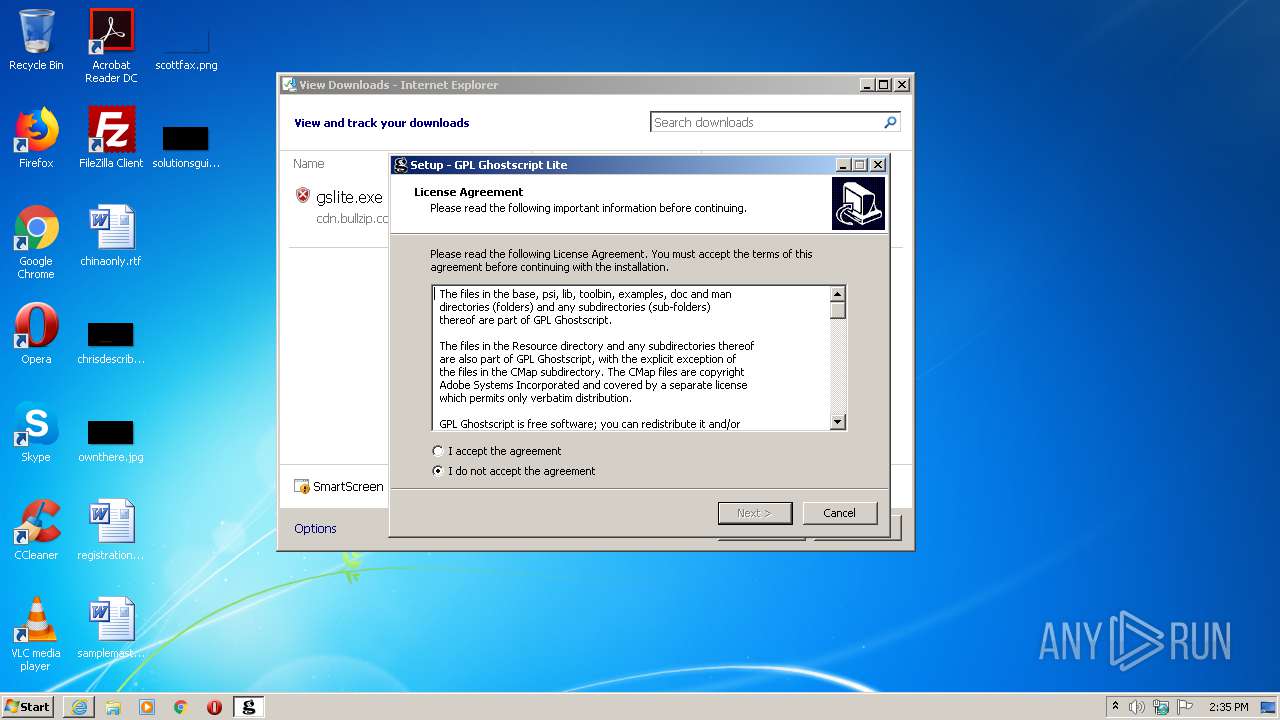The image size is (1280, 720).
Task: Click Internet Explorer taskbar icon
Action: tap(79, 707)
